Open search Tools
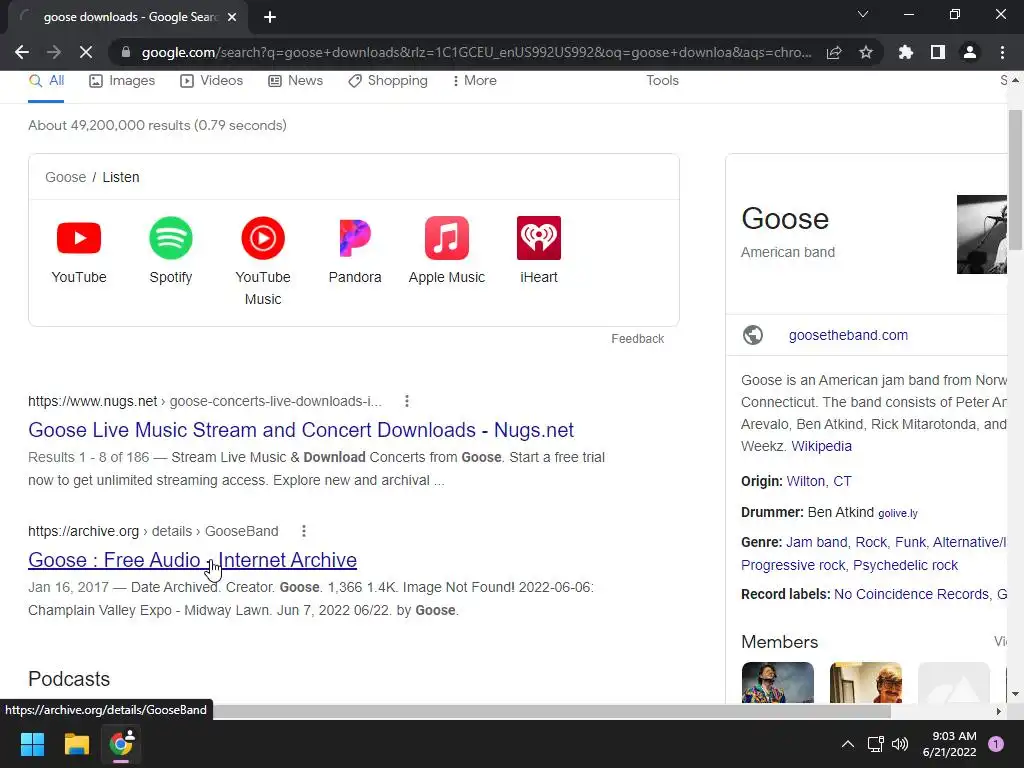1024x768 pixels. pos(662,80)
